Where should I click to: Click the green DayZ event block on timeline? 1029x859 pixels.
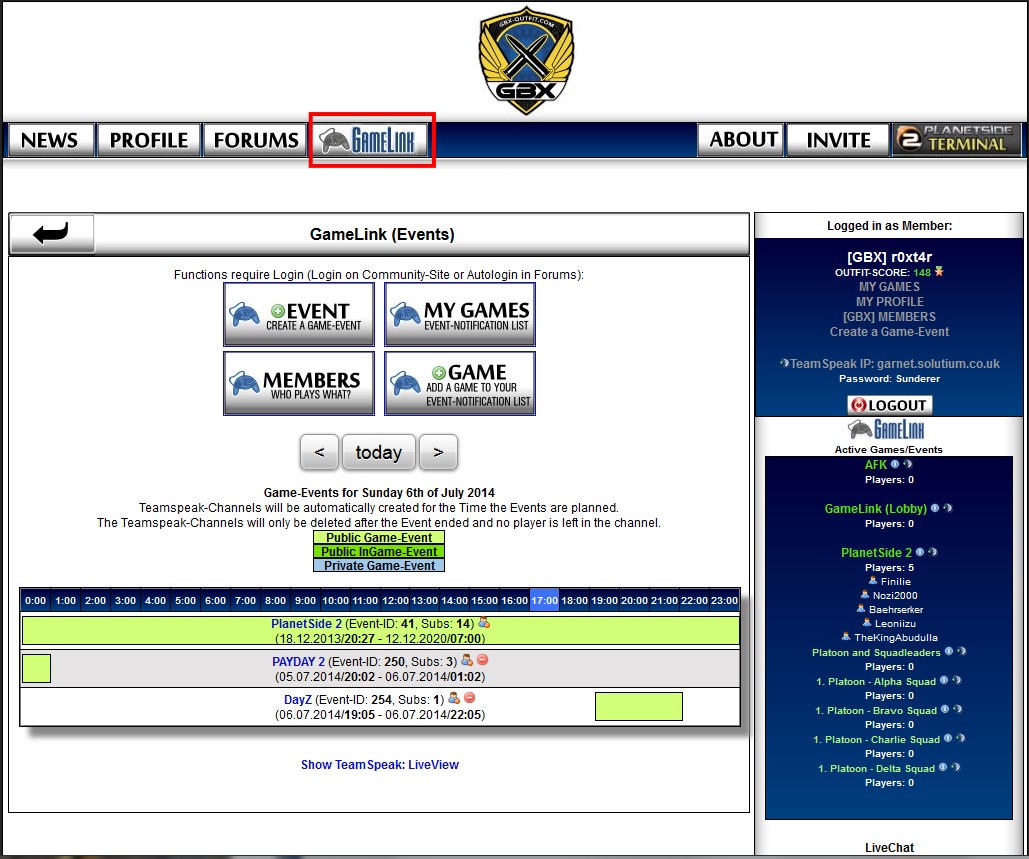tap(638, 706)
